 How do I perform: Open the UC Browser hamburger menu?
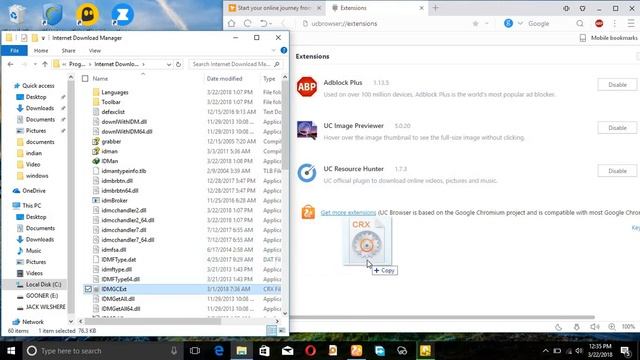pyautogui.click(x=631, y=23)
